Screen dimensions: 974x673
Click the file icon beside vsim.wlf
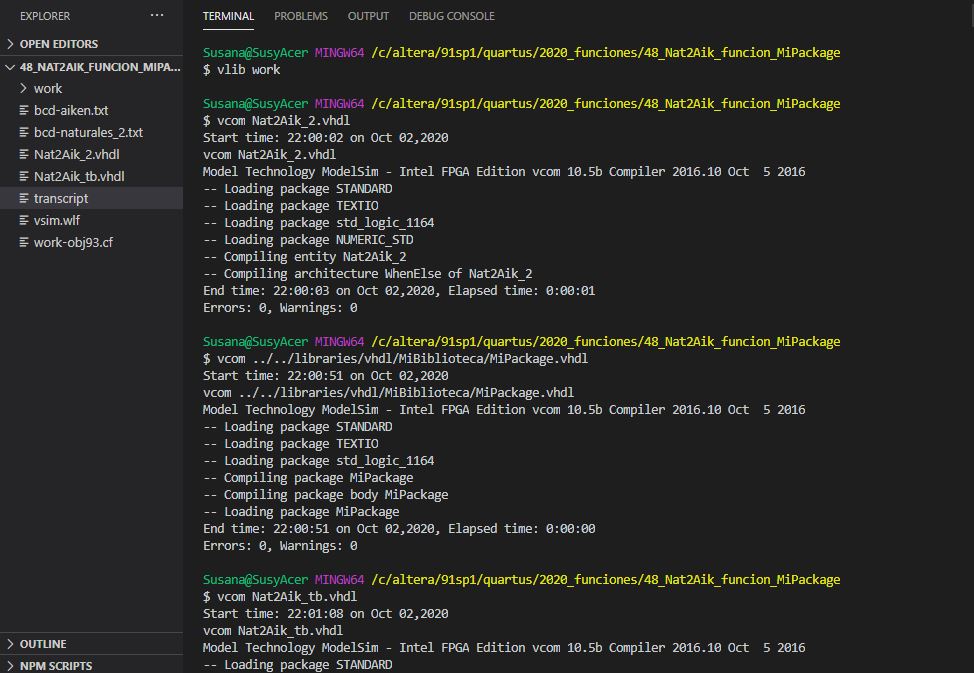coord(25,220)
